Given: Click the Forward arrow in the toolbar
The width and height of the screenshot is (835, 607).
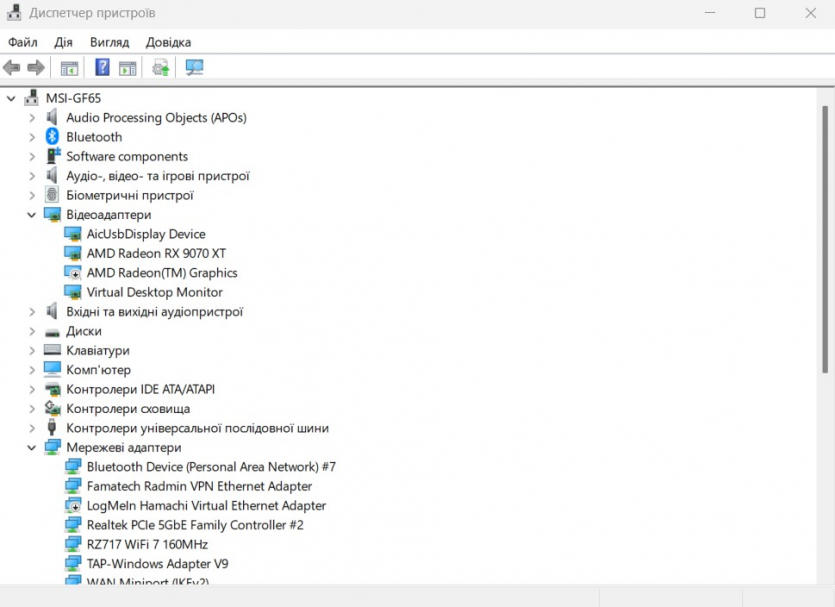Looking at the screenshot, I should coord(36,68).
